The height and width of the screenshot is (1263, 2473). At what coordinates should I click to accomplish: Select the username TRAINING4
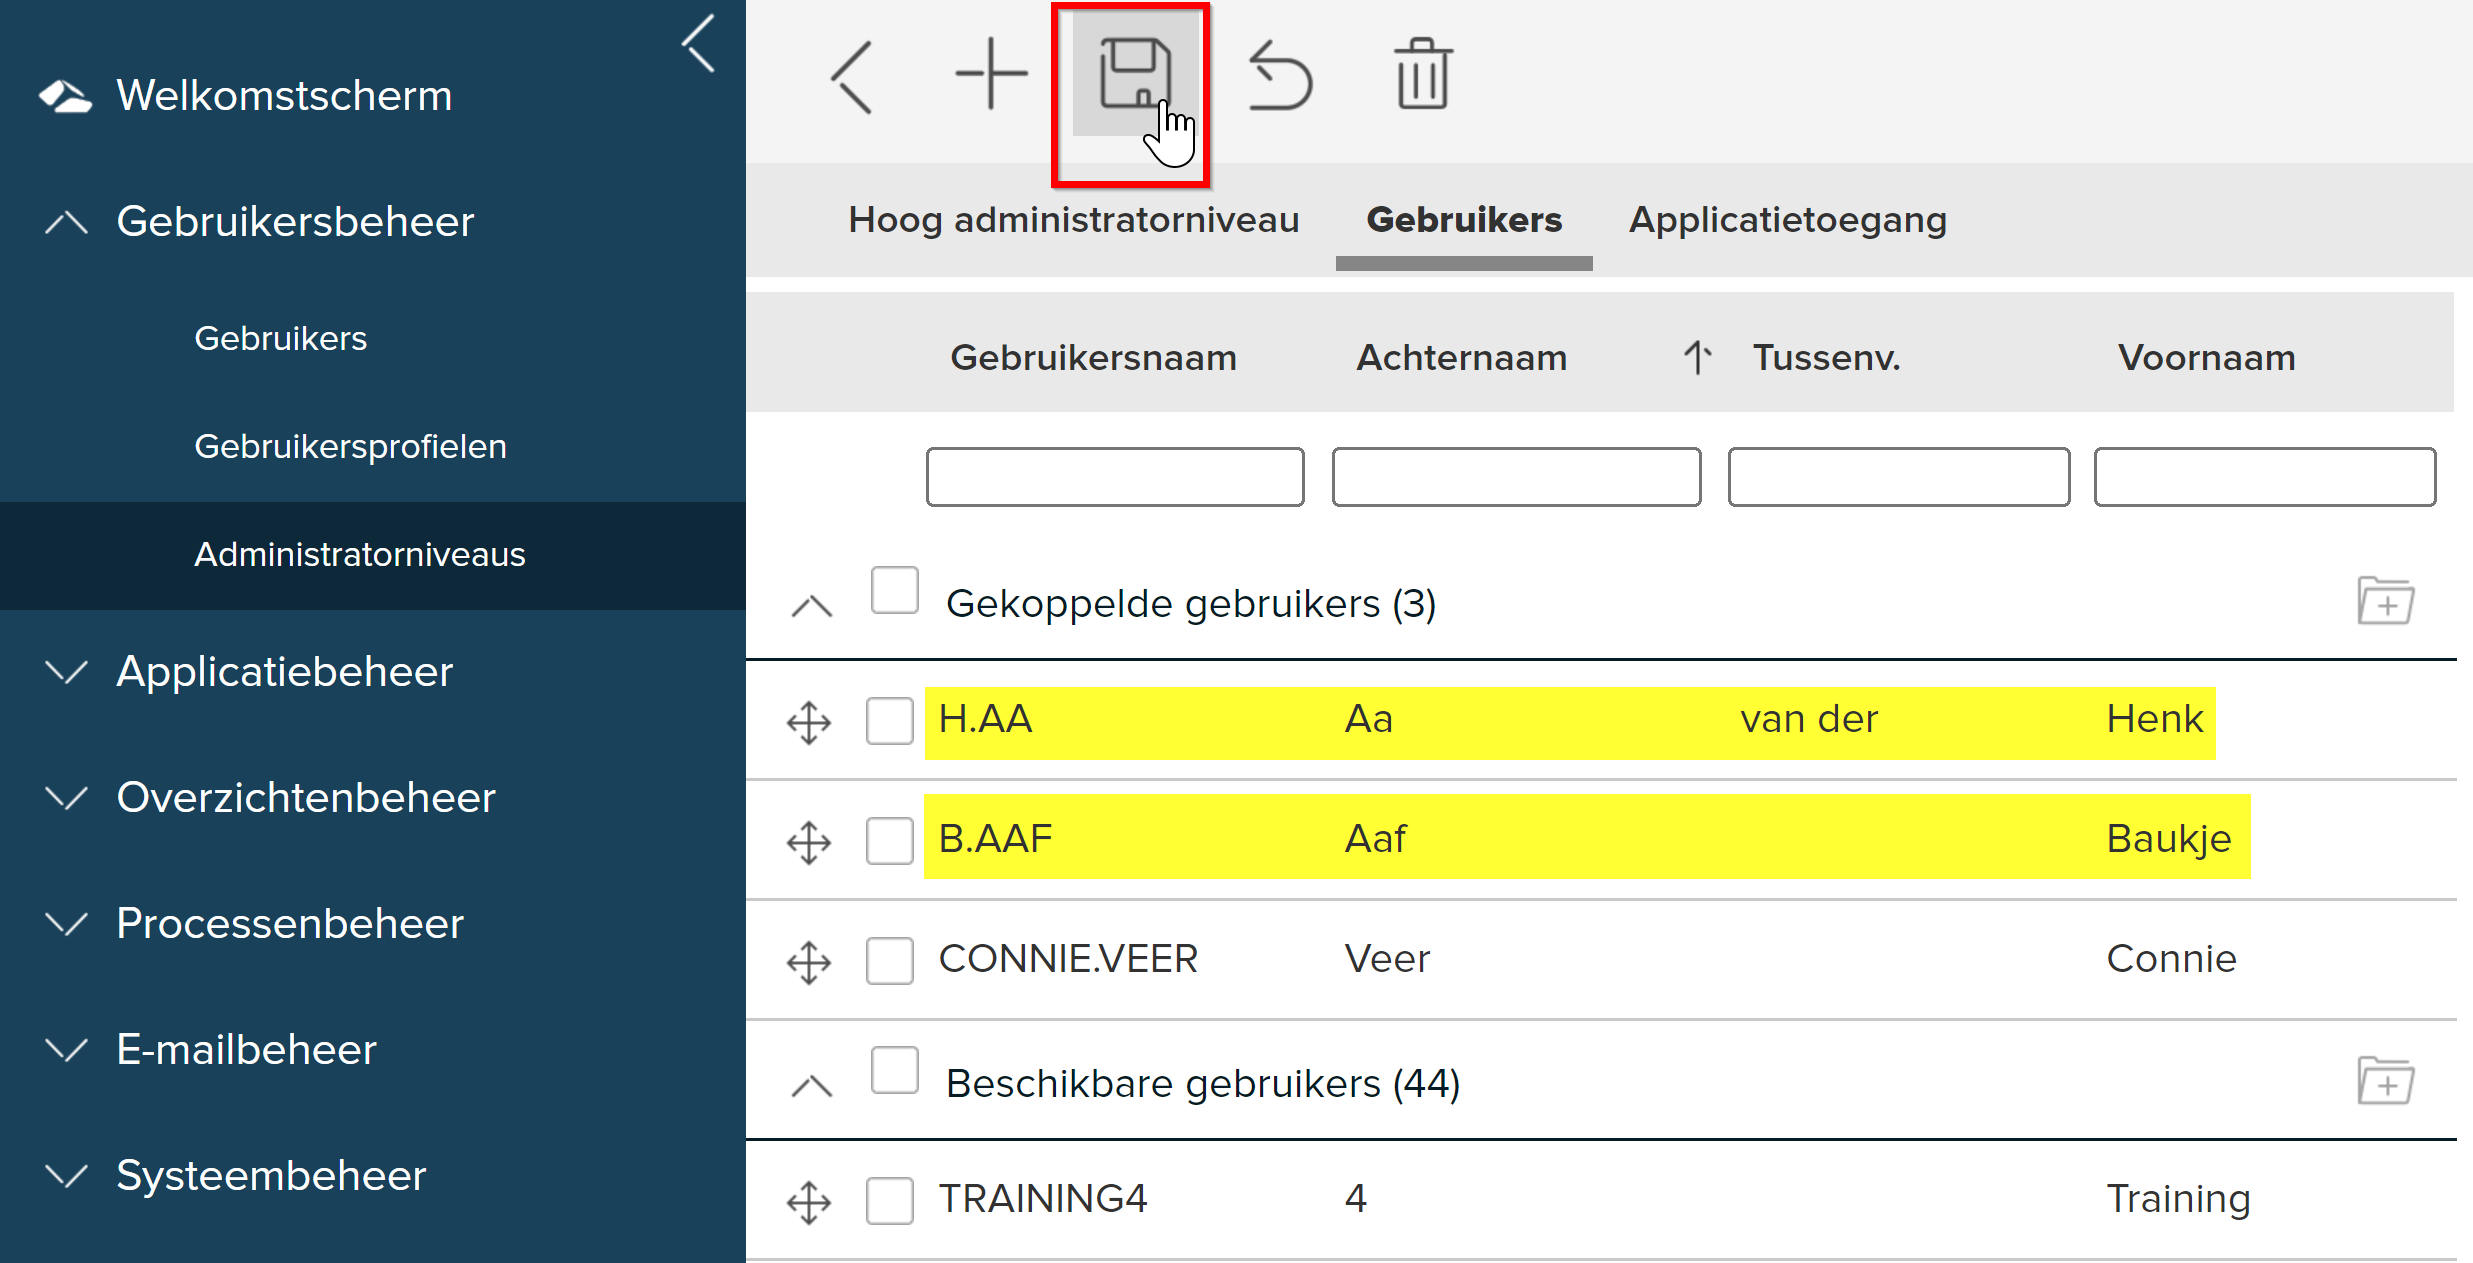(1043, 1199)
